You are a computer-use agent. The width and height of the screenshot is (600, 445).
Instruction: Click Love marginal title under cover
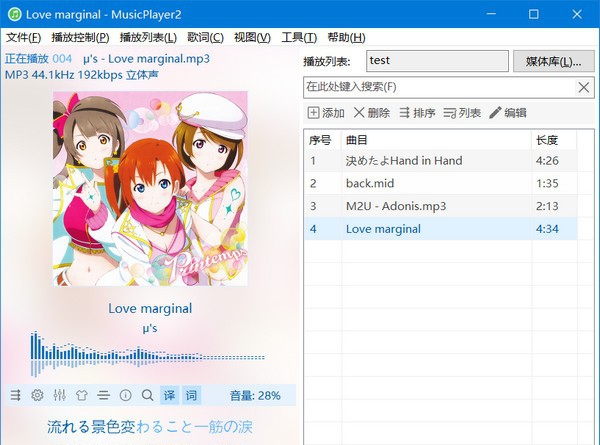pyautogui.click(x=150, y=308)
